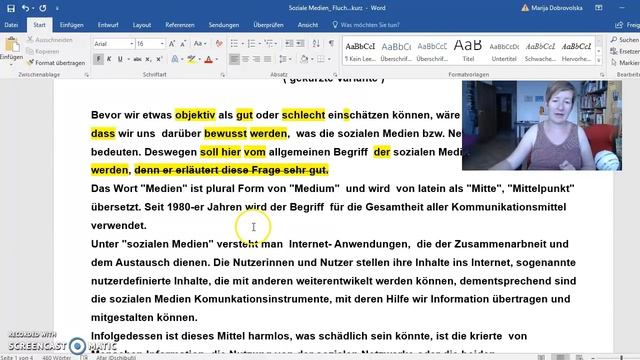This screenshot has width=640, height=360.
Task: Justify the text alignment
Action: 267,60
